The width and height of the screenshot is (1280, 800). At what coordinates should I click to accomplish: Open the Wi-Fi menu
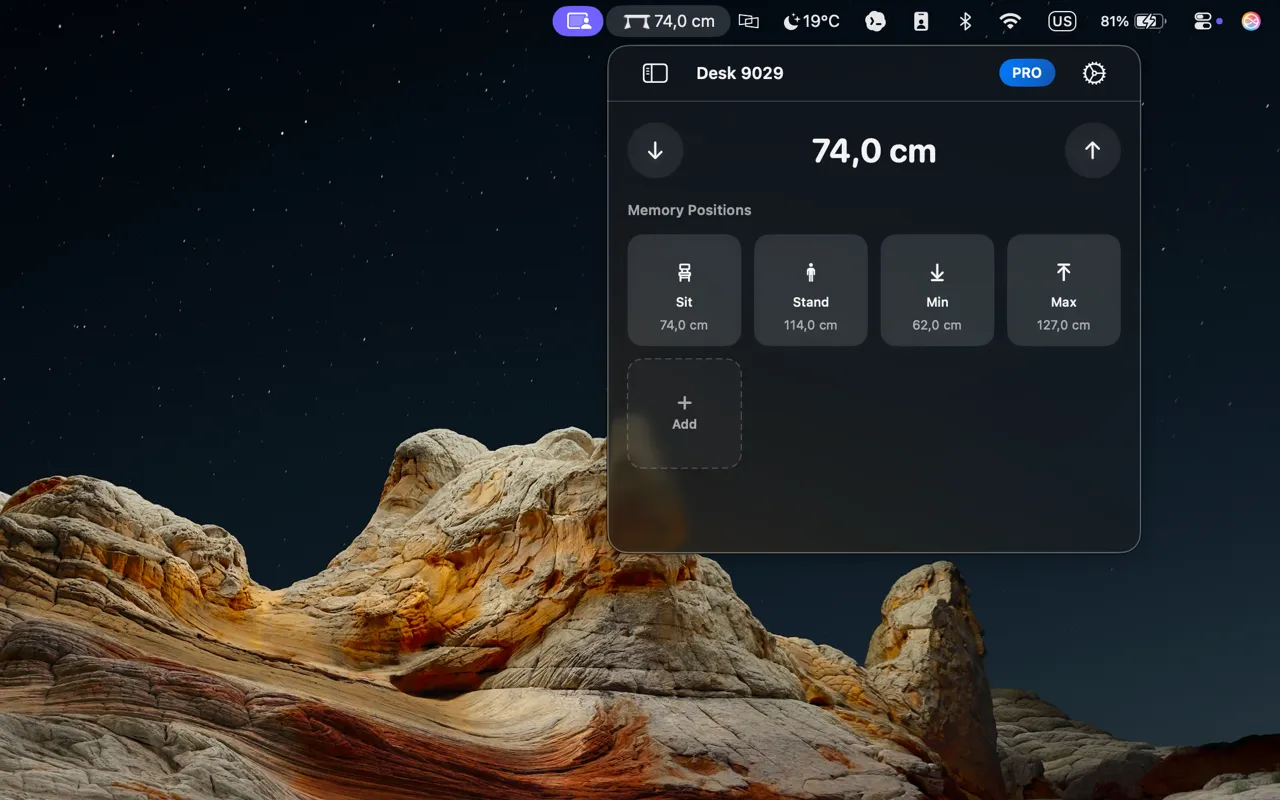(1011, 21)
